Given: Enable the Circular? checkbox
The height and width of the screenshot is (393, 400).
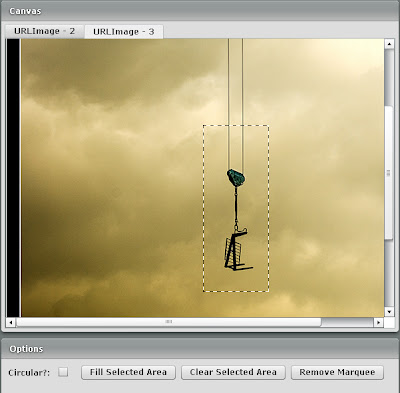Looking at the screenshot, I should click(63, 372).
